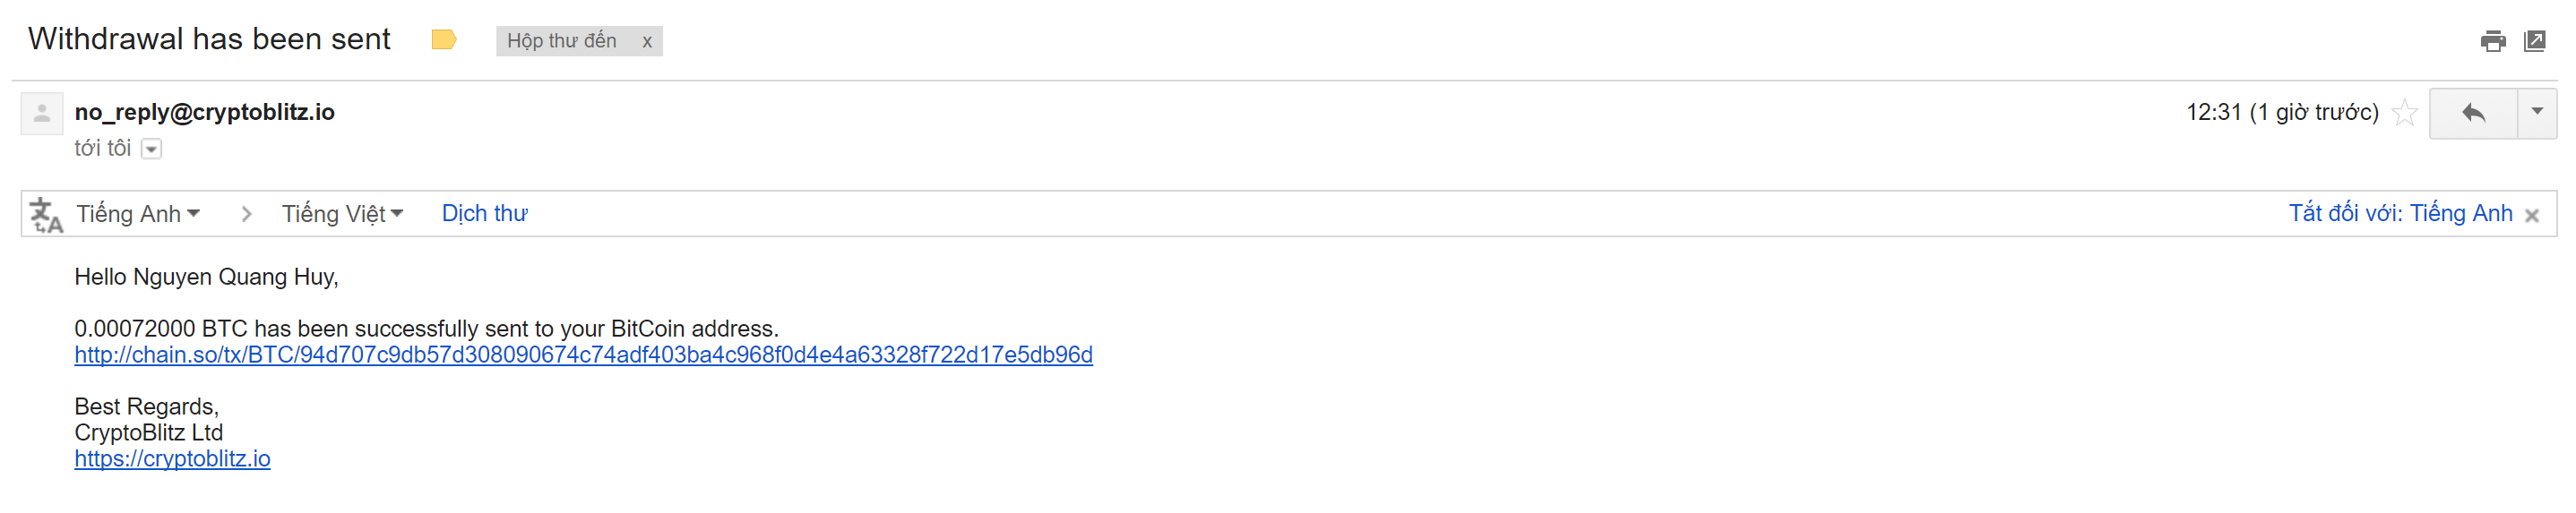
Task: Star this email message
Action: (2405, 113)
